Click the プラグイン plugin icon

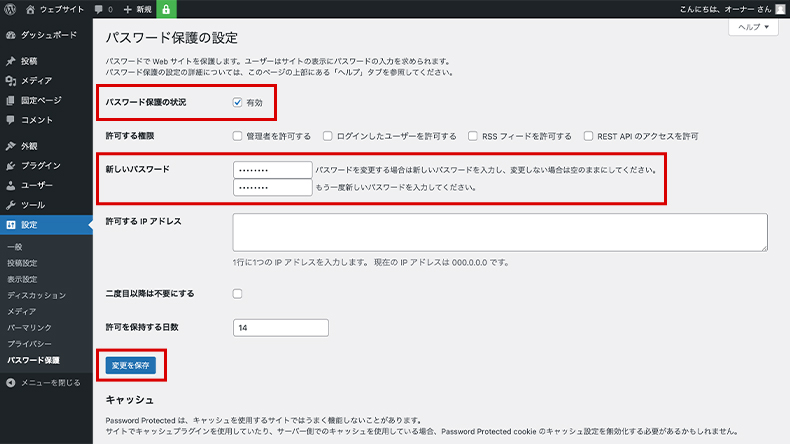tap(11, 166)
